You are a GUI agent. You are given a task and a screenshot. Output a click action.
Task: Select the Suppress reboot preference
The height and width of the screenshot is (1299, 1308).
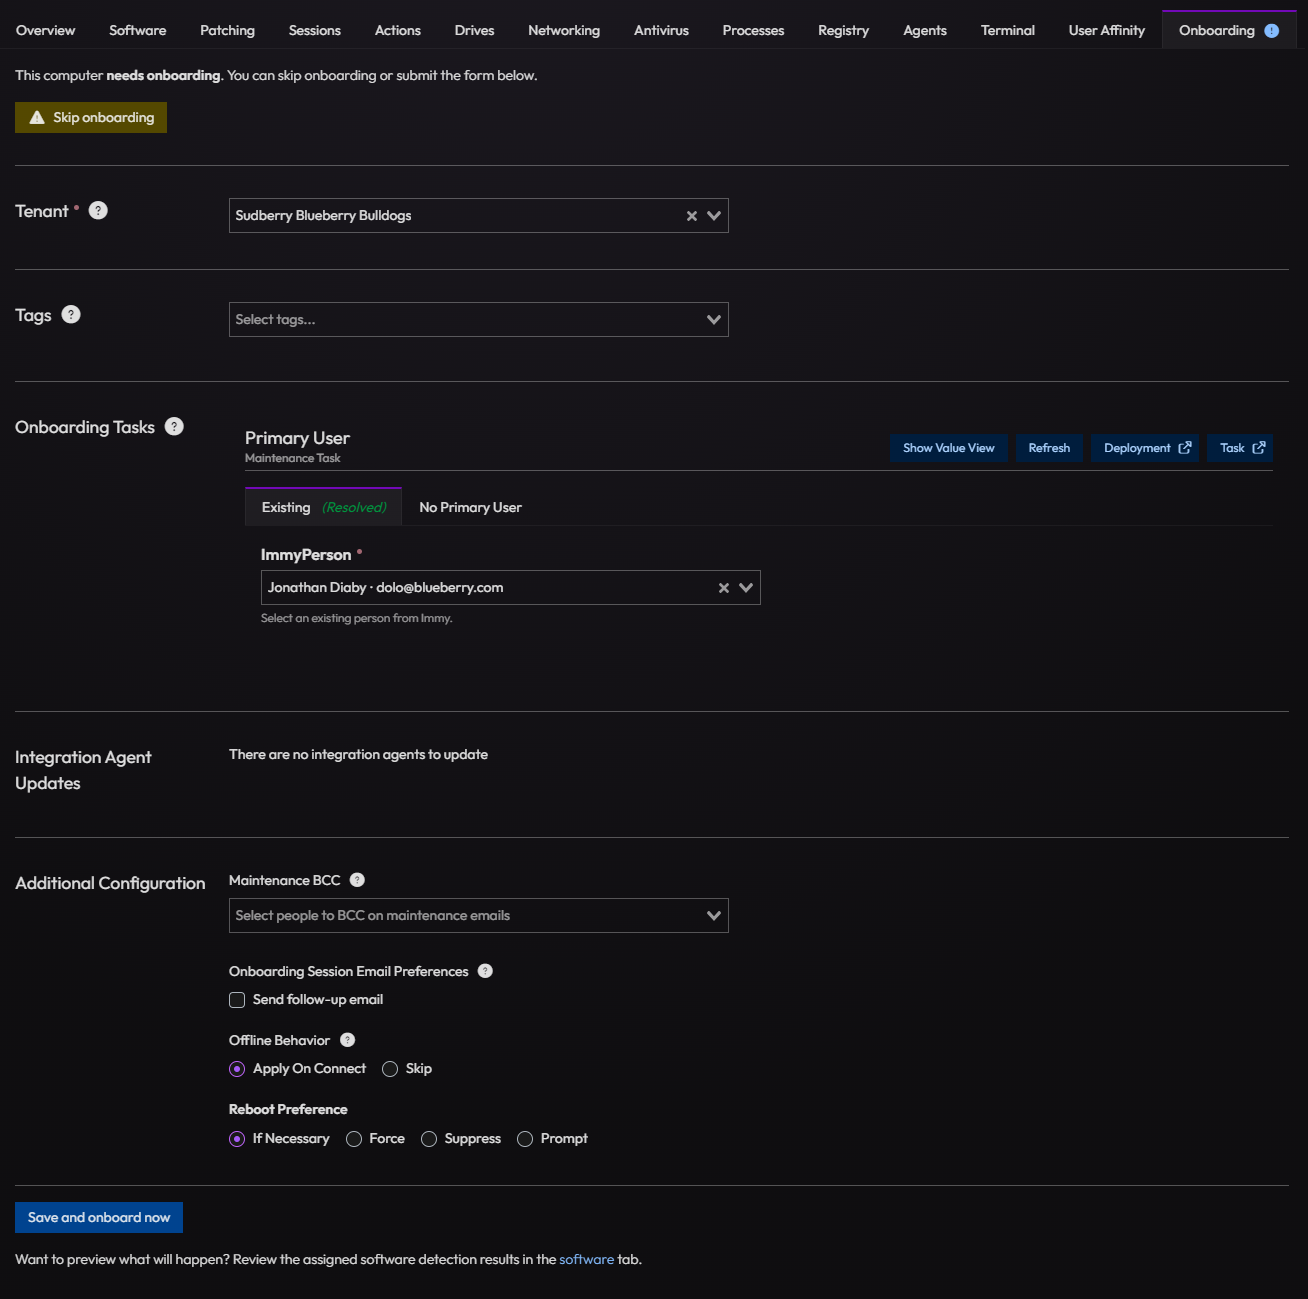pyautogui.click(x=429, y=1139)
